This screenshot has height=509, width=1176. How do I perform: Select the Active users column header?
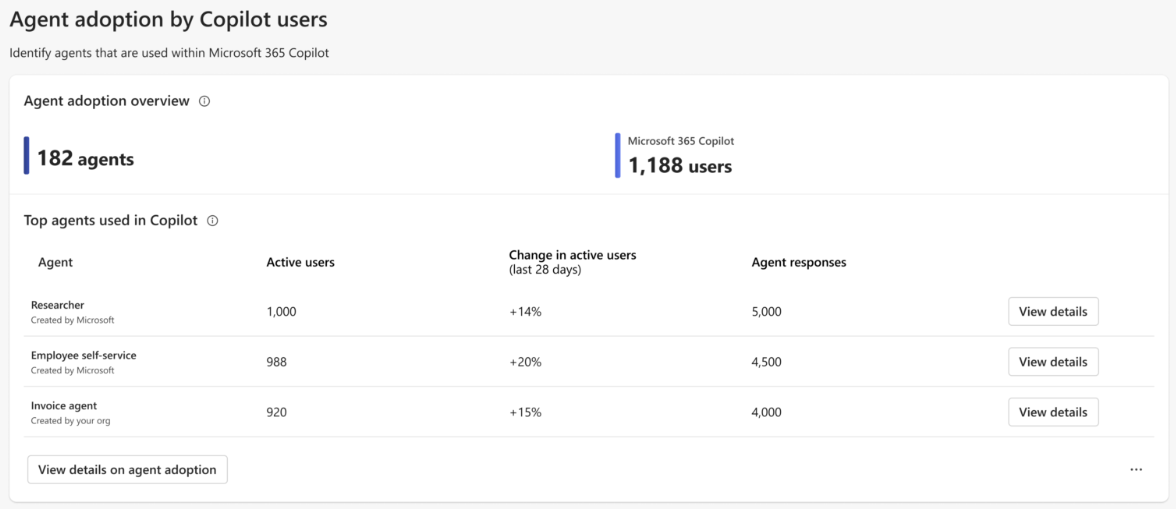[300, 262]
